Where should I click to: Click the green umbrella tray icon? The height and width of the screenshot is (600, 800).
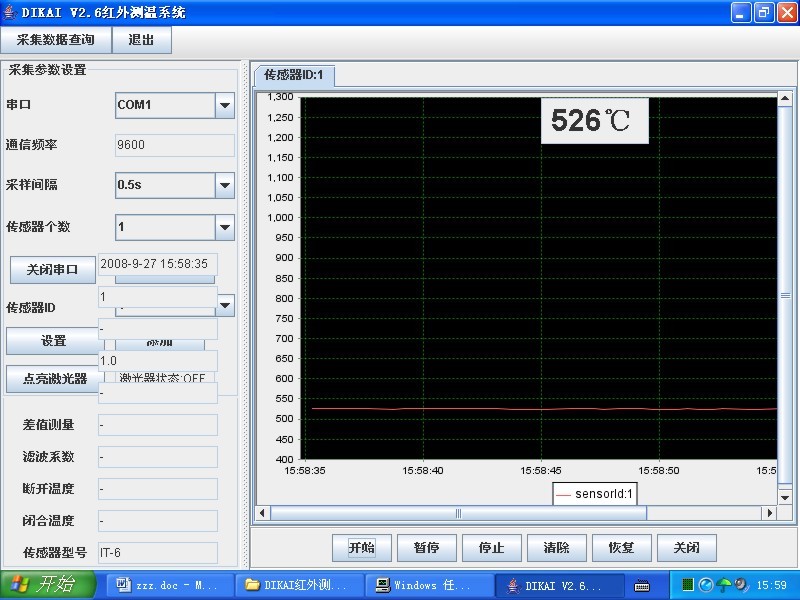click(x=723, y=585)
